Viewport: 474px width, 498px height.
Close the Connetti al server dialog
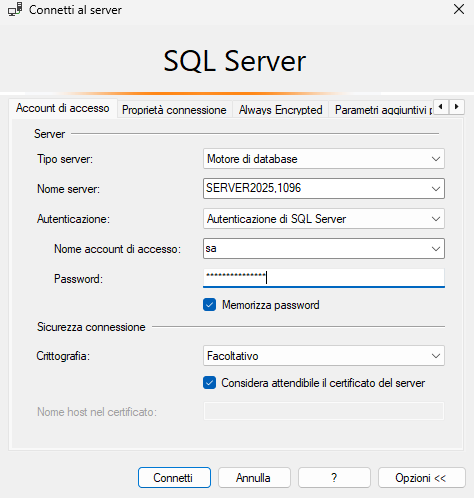pos(459,9)
